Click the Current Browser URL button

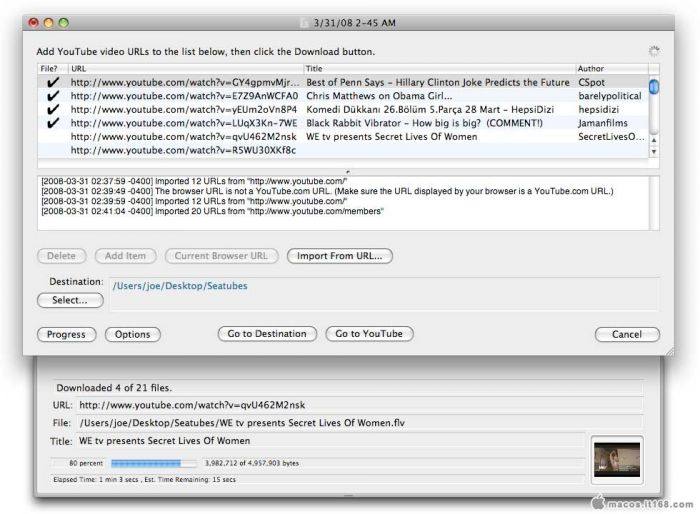(x=221, y=256)
